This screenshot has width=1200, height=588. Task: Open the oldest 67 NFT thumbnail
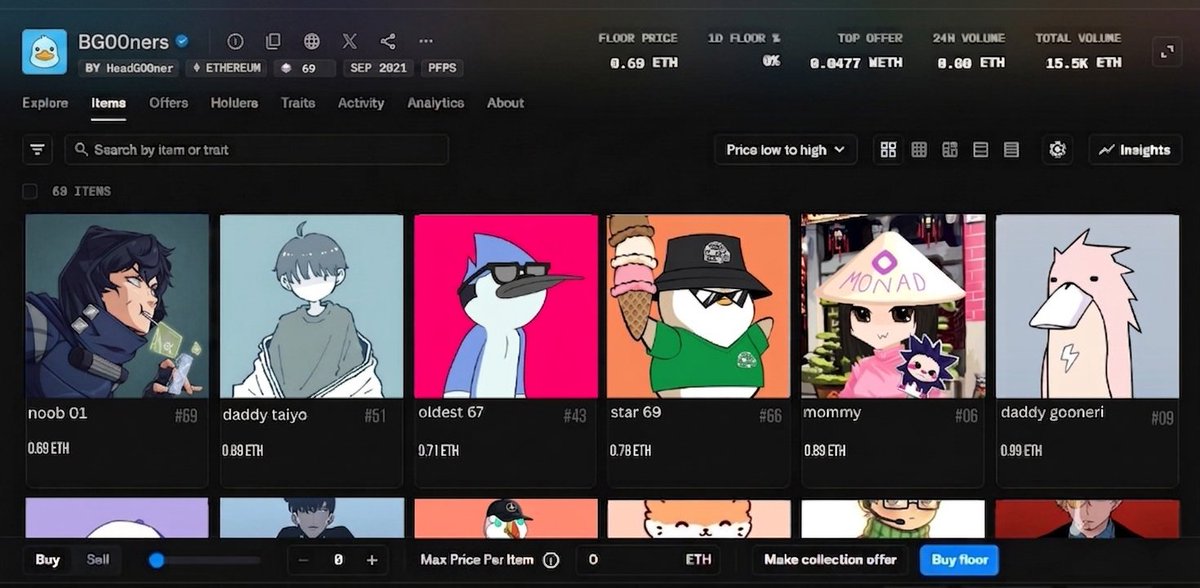(506, 306)
